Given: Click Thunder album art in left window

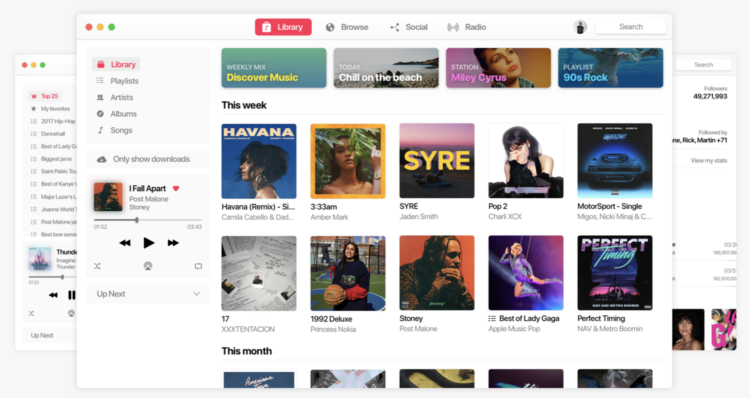Looking at the screenshot, I should [40, 258].
